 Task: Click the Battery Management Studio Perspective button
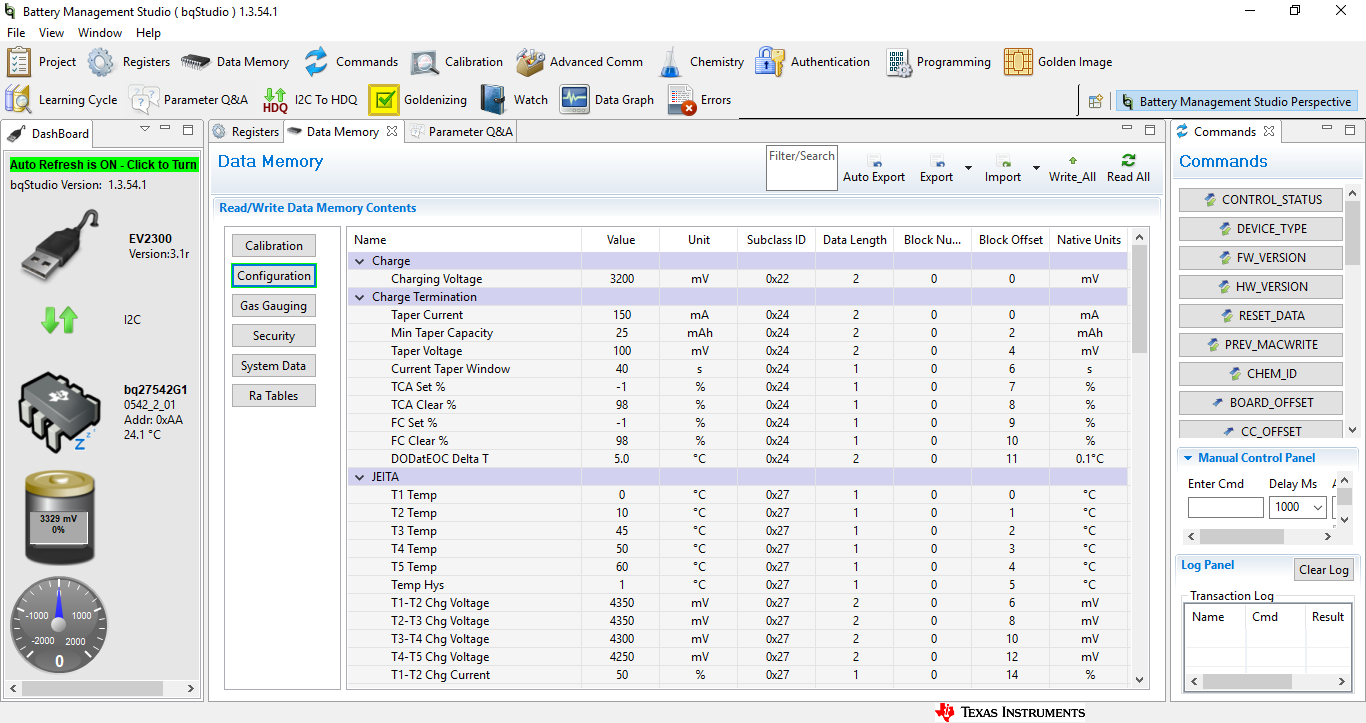[1236, 101]
